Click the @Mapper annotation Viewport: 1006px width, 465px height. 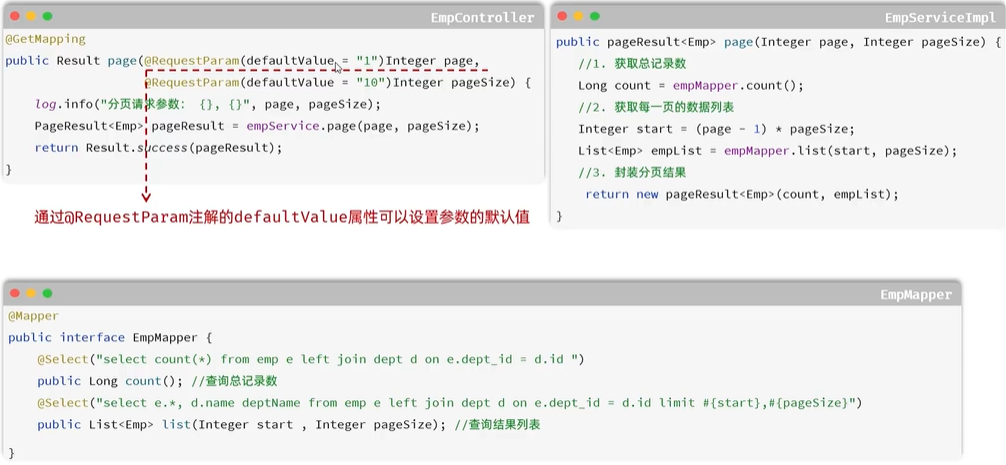33,316
